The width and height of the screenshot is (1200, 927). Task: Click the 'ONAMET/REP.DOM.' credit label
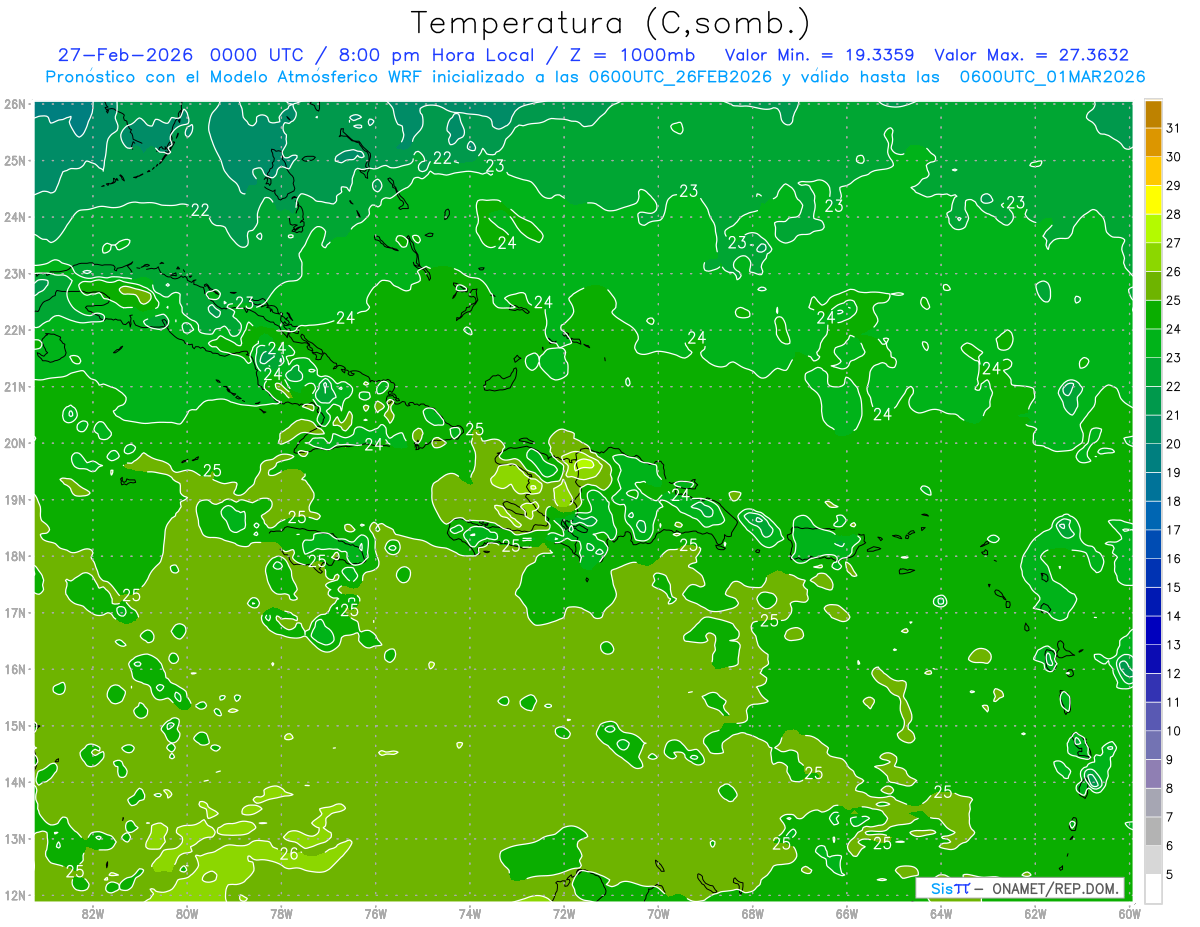point(1057,888)
